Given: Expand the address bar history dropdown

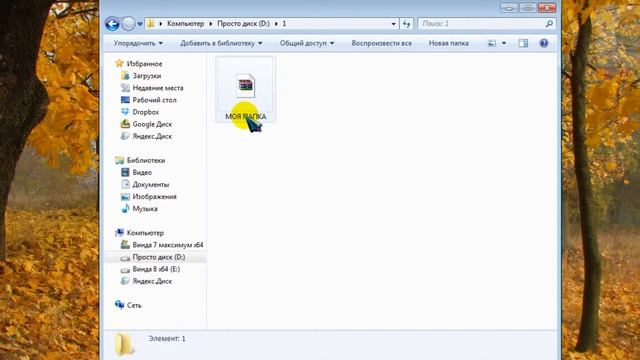Looking at the screenshot, I should [393, 24].
